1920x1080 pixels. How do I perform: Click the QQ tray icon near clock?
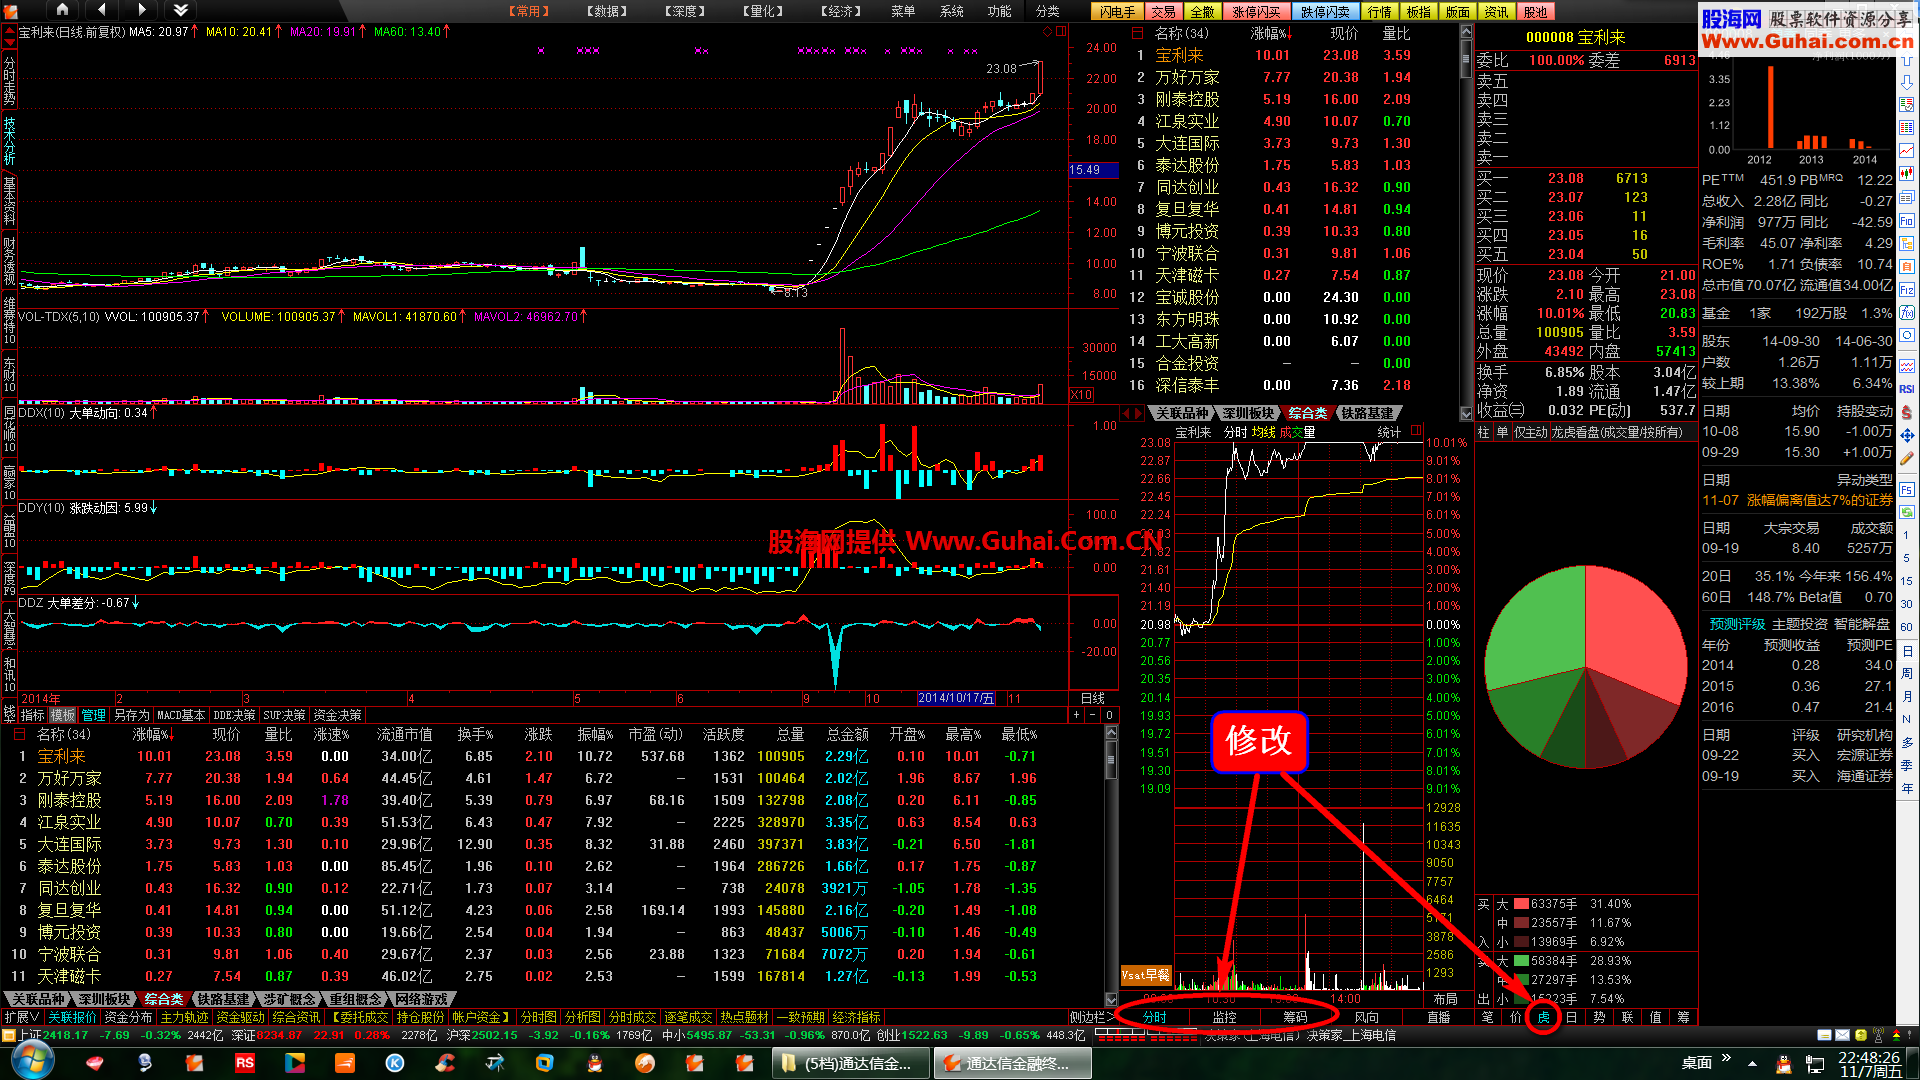click(1783, 1063)
